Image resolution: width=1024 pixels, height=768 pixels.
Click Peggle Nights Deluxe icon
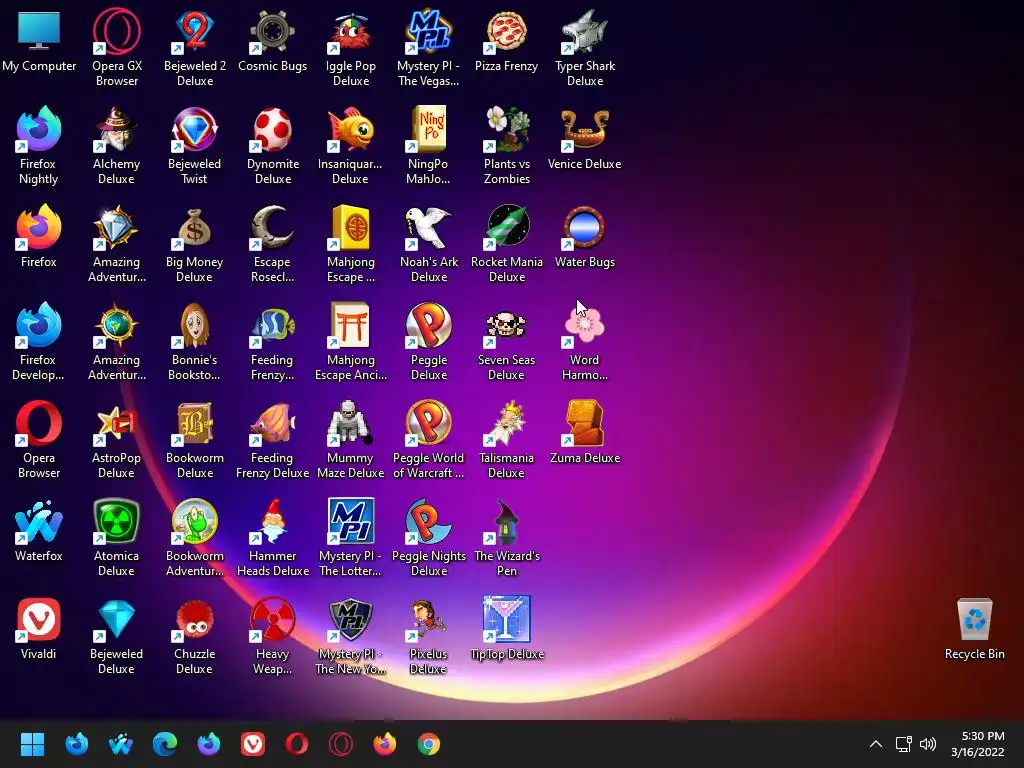(x=428, y=521)
